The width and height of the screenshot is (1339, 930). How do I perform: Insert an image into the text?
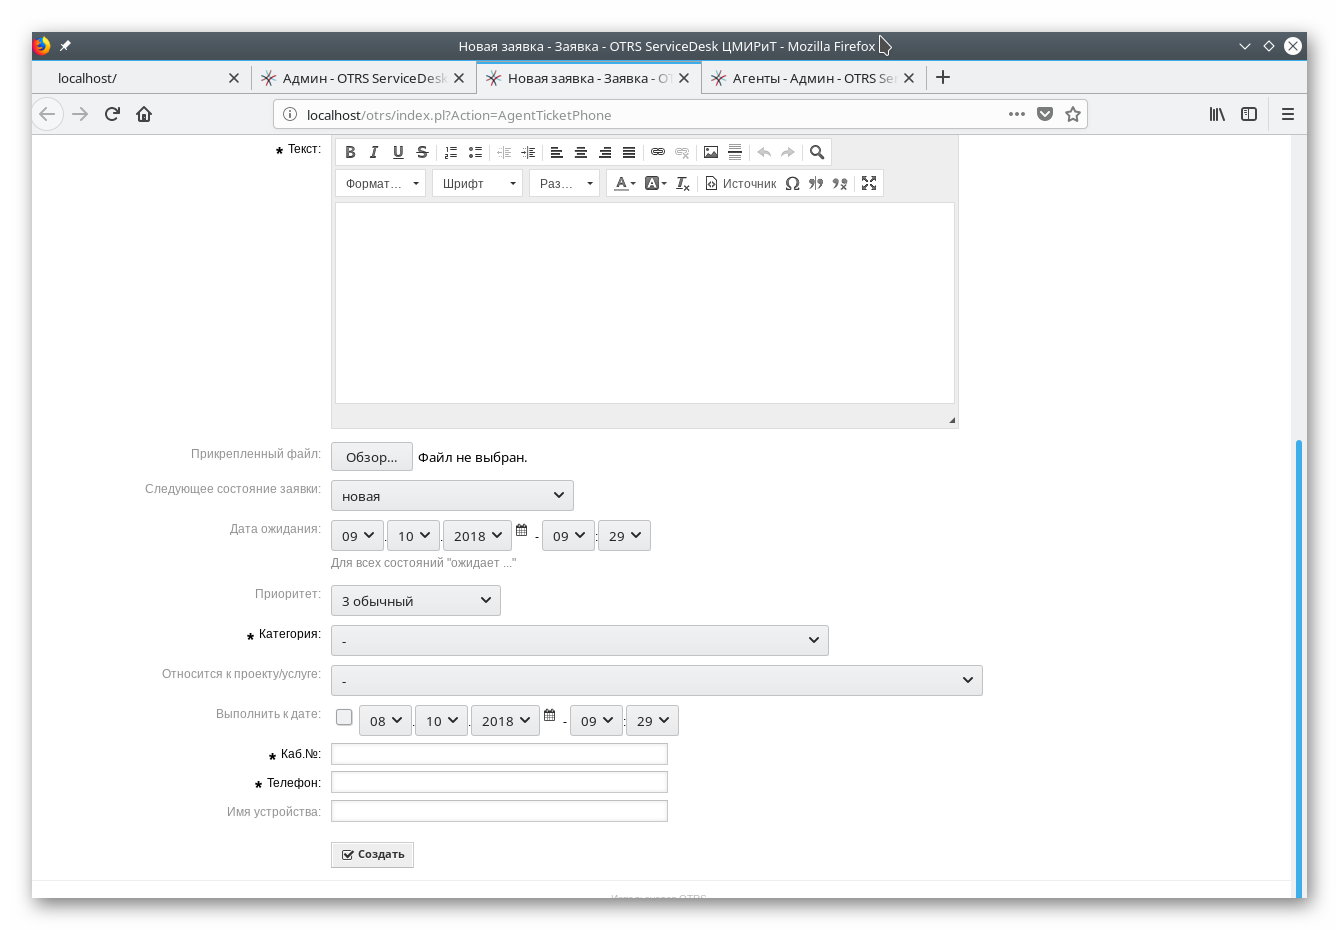tap(711, 152)
